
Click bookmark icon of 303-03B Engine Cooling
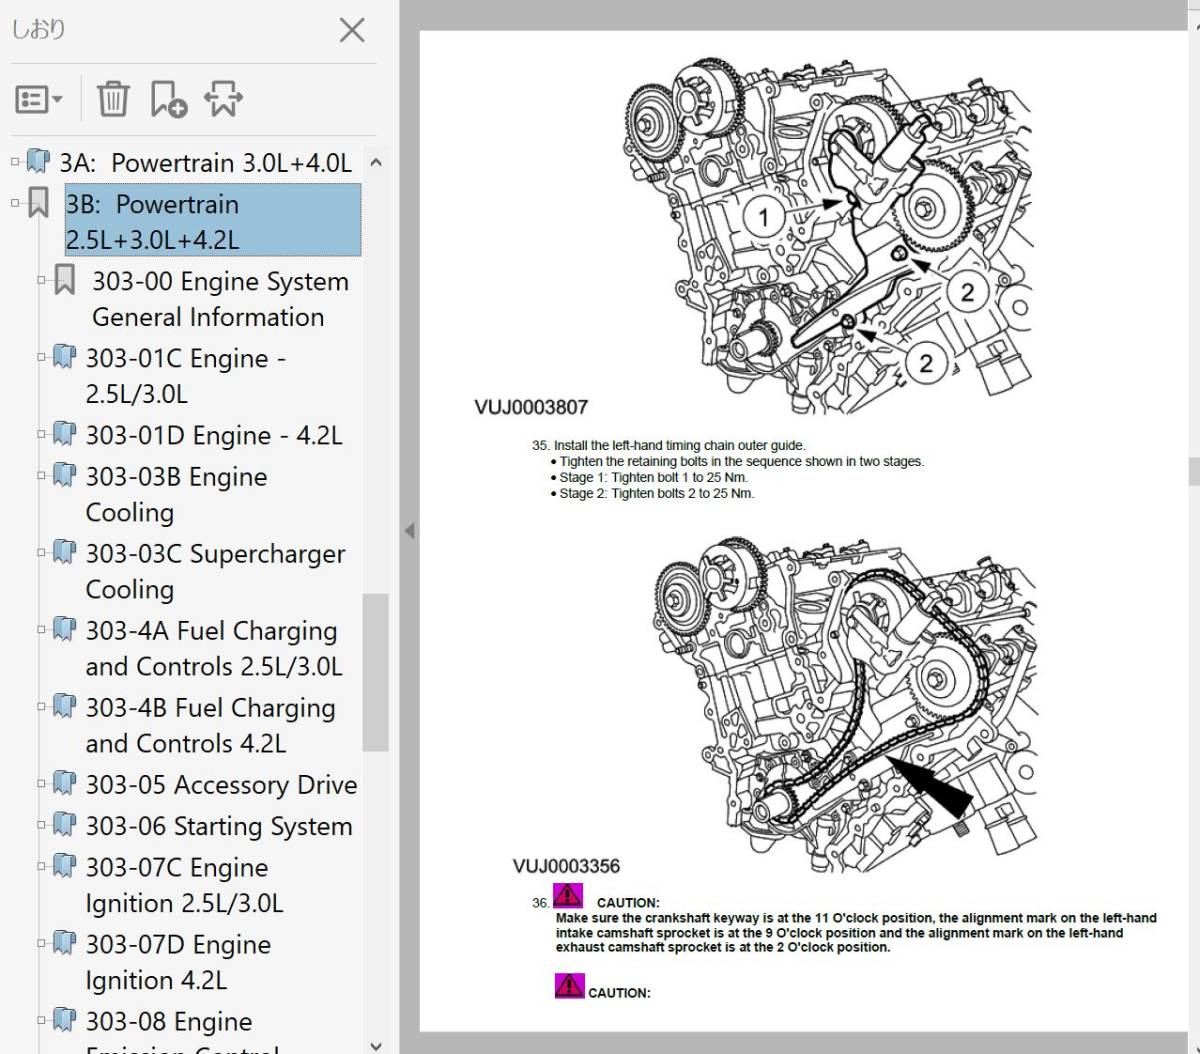point(64,475)
